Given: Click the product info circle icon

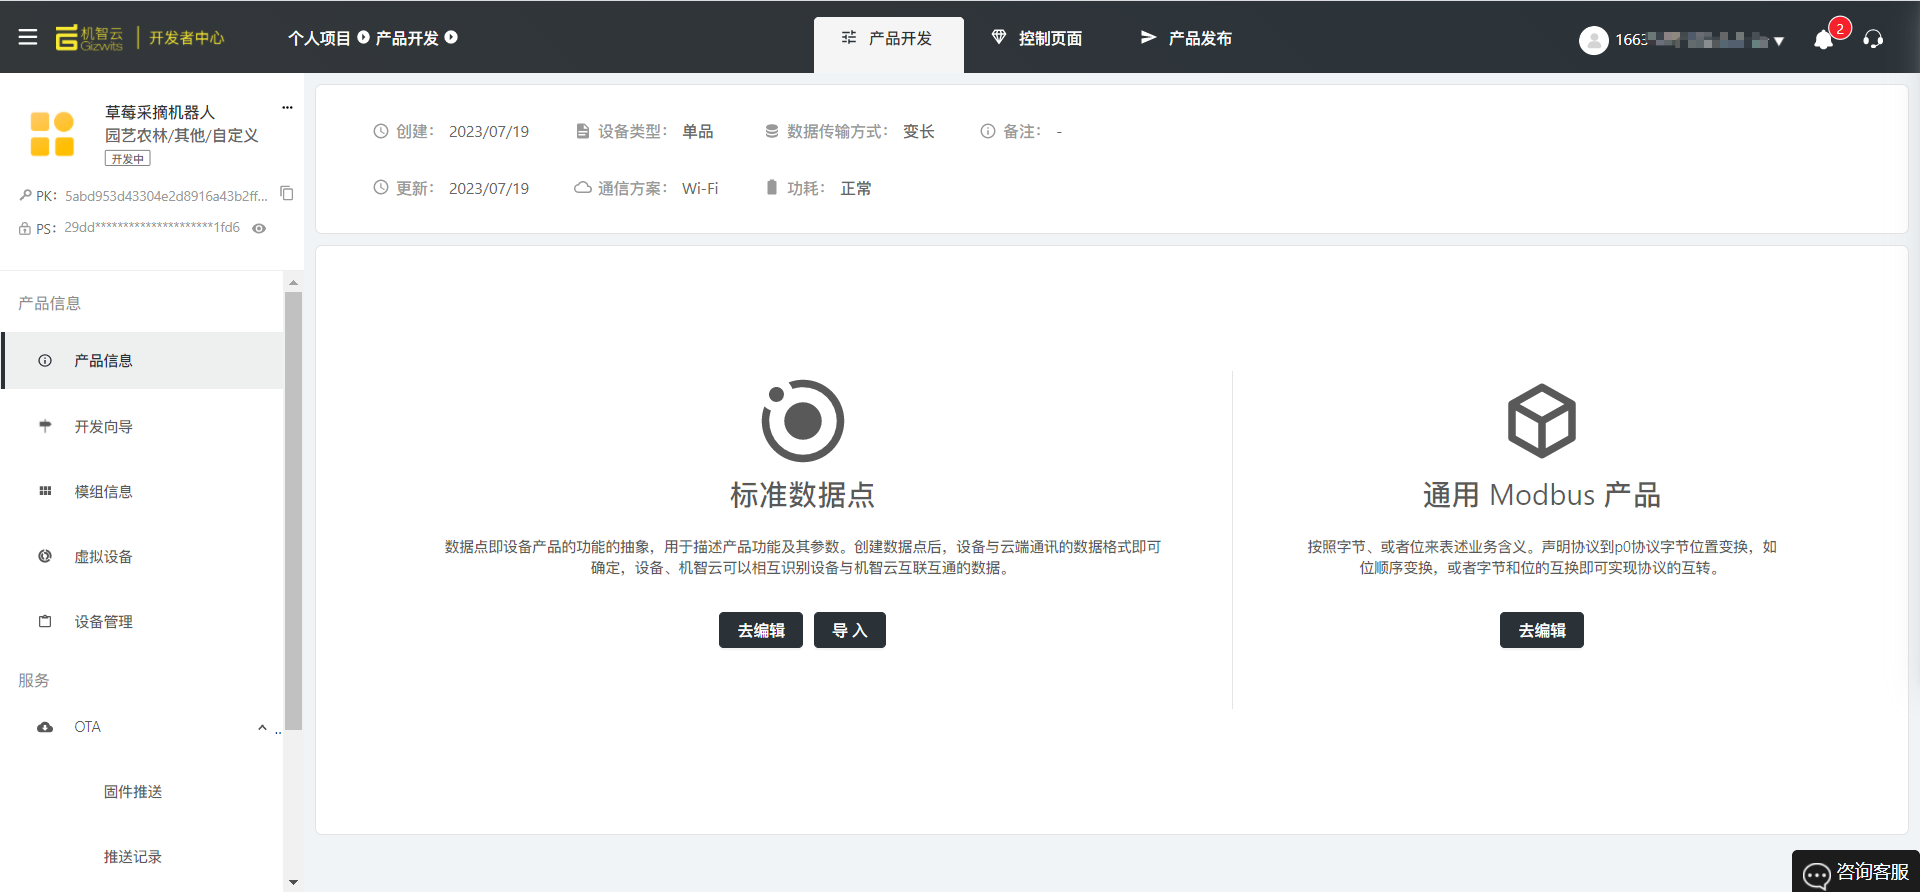Looking at the screenshot, I should click(45, 360).
